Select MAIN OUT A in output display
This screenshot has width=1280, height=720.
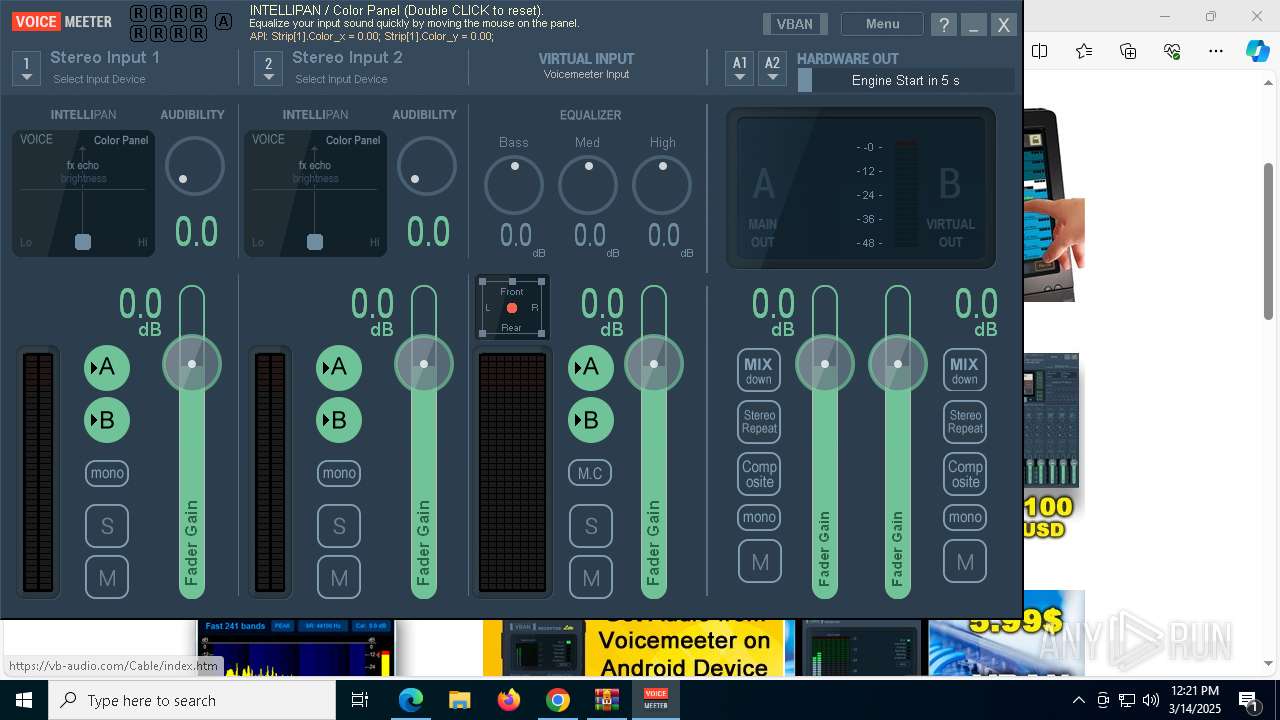pyautogui.click(x=763, y=207)
